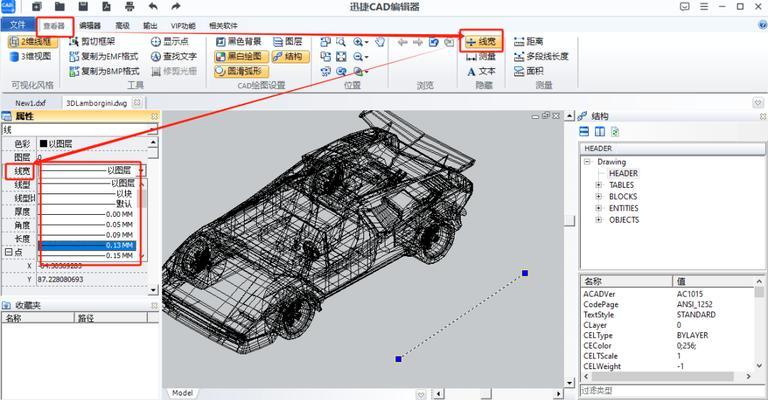Click the zoom in magnifier icon
The width and height of the screenshot is (768, 400).
click(x=358, y=42)
